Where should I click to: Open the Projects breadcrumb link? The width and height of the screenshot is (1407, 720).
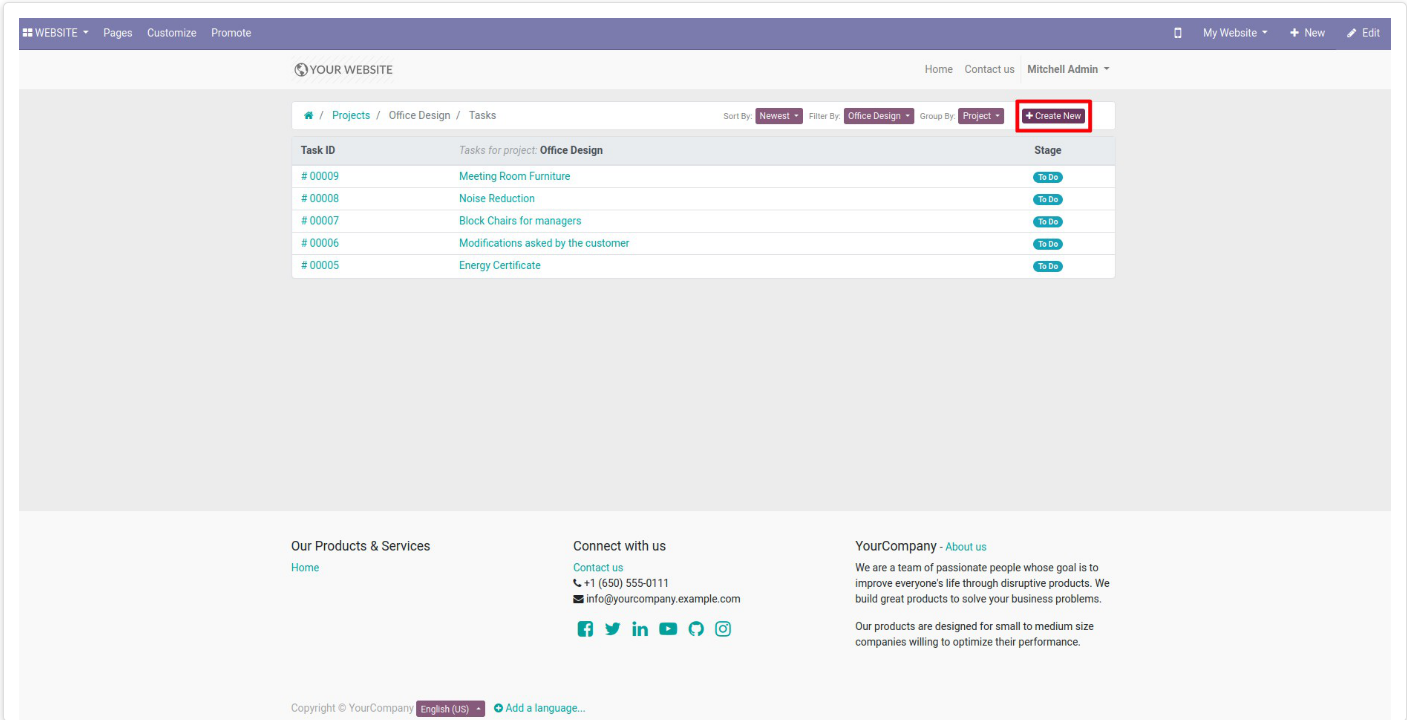coord(351,116)
